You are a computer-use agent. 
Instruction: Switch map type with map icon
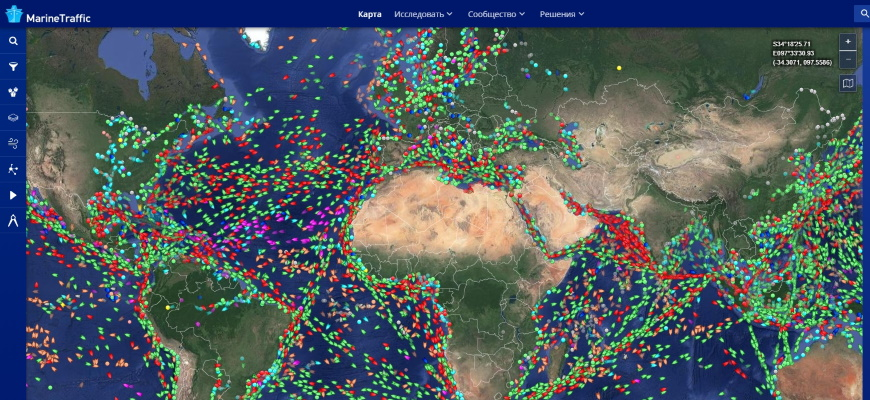848,83
